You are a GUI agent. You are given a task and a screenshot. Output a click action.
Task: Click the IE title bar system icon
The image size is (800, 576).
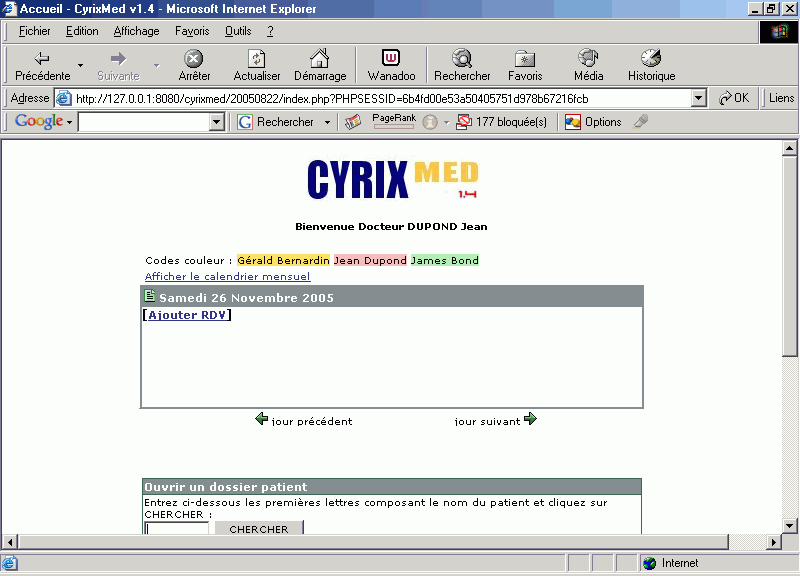(x=10, y=8)
